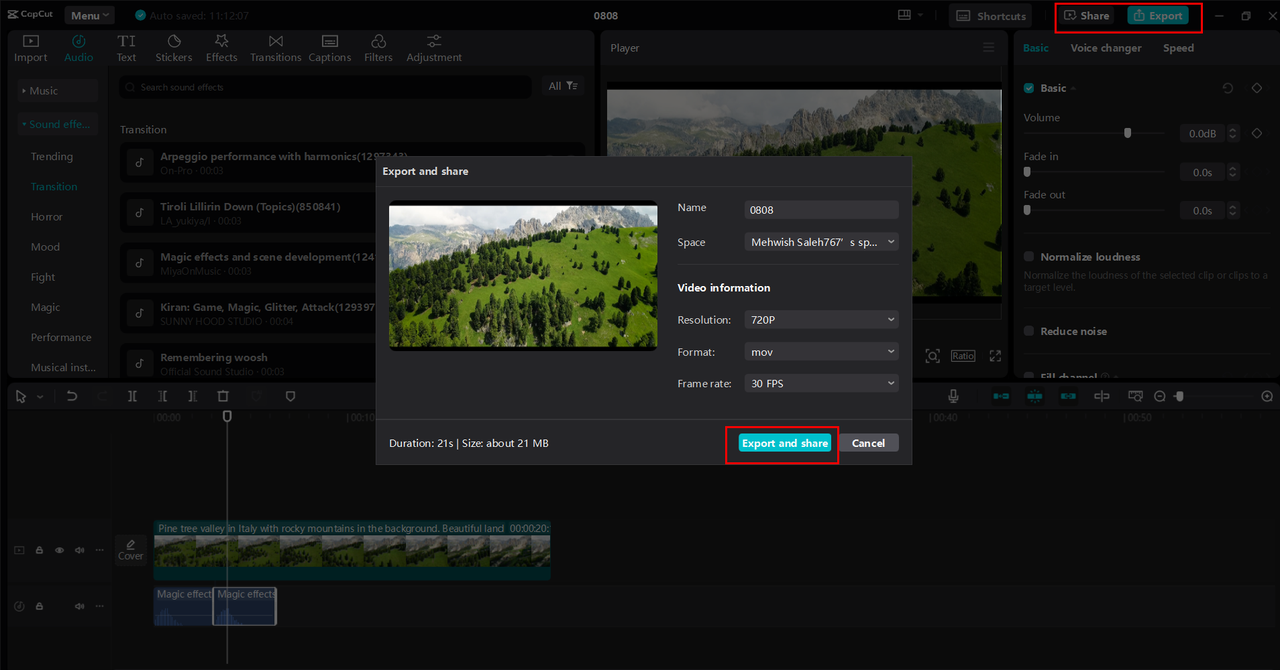Screen dimensions: 1280x670
Task: Click the Volume slider handle
Action: [1128, 133]
